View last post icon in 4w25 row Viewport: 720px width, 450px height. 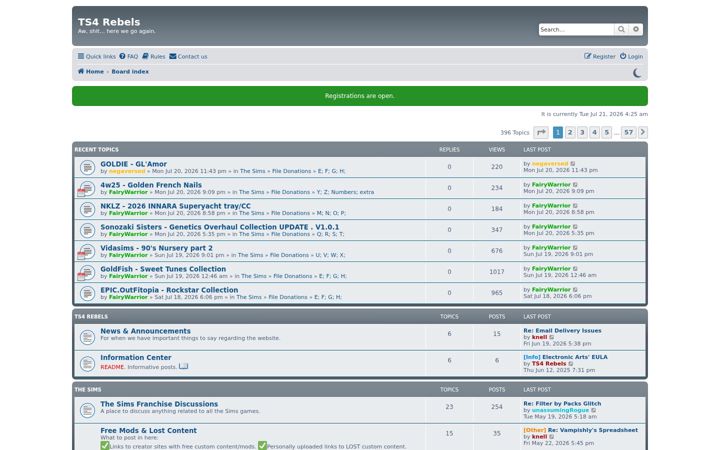[x=575, y=185]
